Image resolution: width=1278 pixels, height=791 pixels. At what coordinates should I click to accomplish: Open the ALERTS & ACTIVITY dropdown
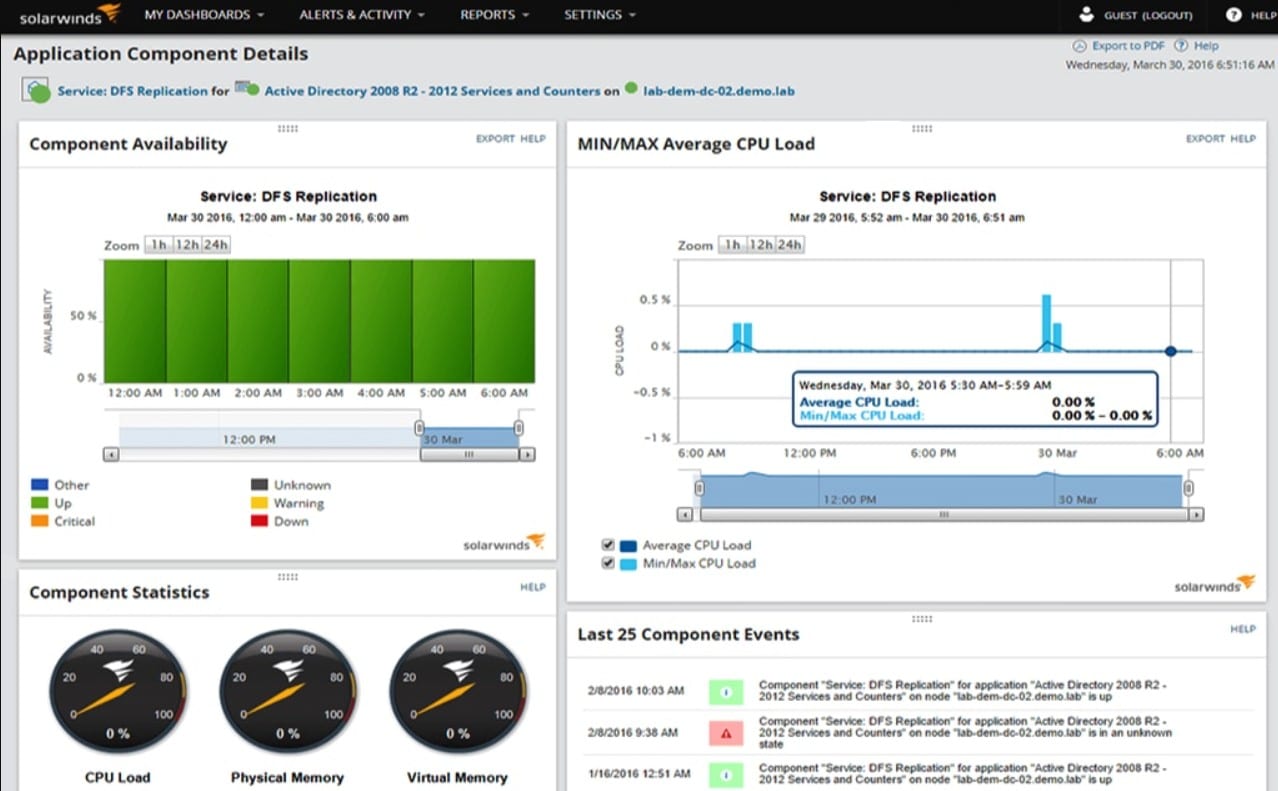[x=361, y=14]
